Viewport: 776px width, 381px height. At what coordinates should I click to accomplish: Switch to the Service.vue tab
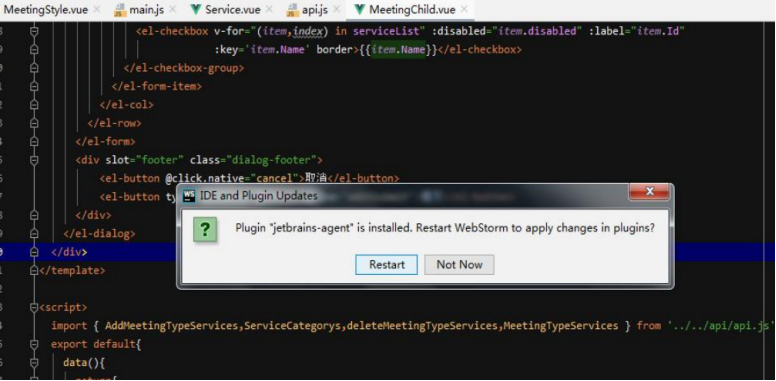[225, 9]
